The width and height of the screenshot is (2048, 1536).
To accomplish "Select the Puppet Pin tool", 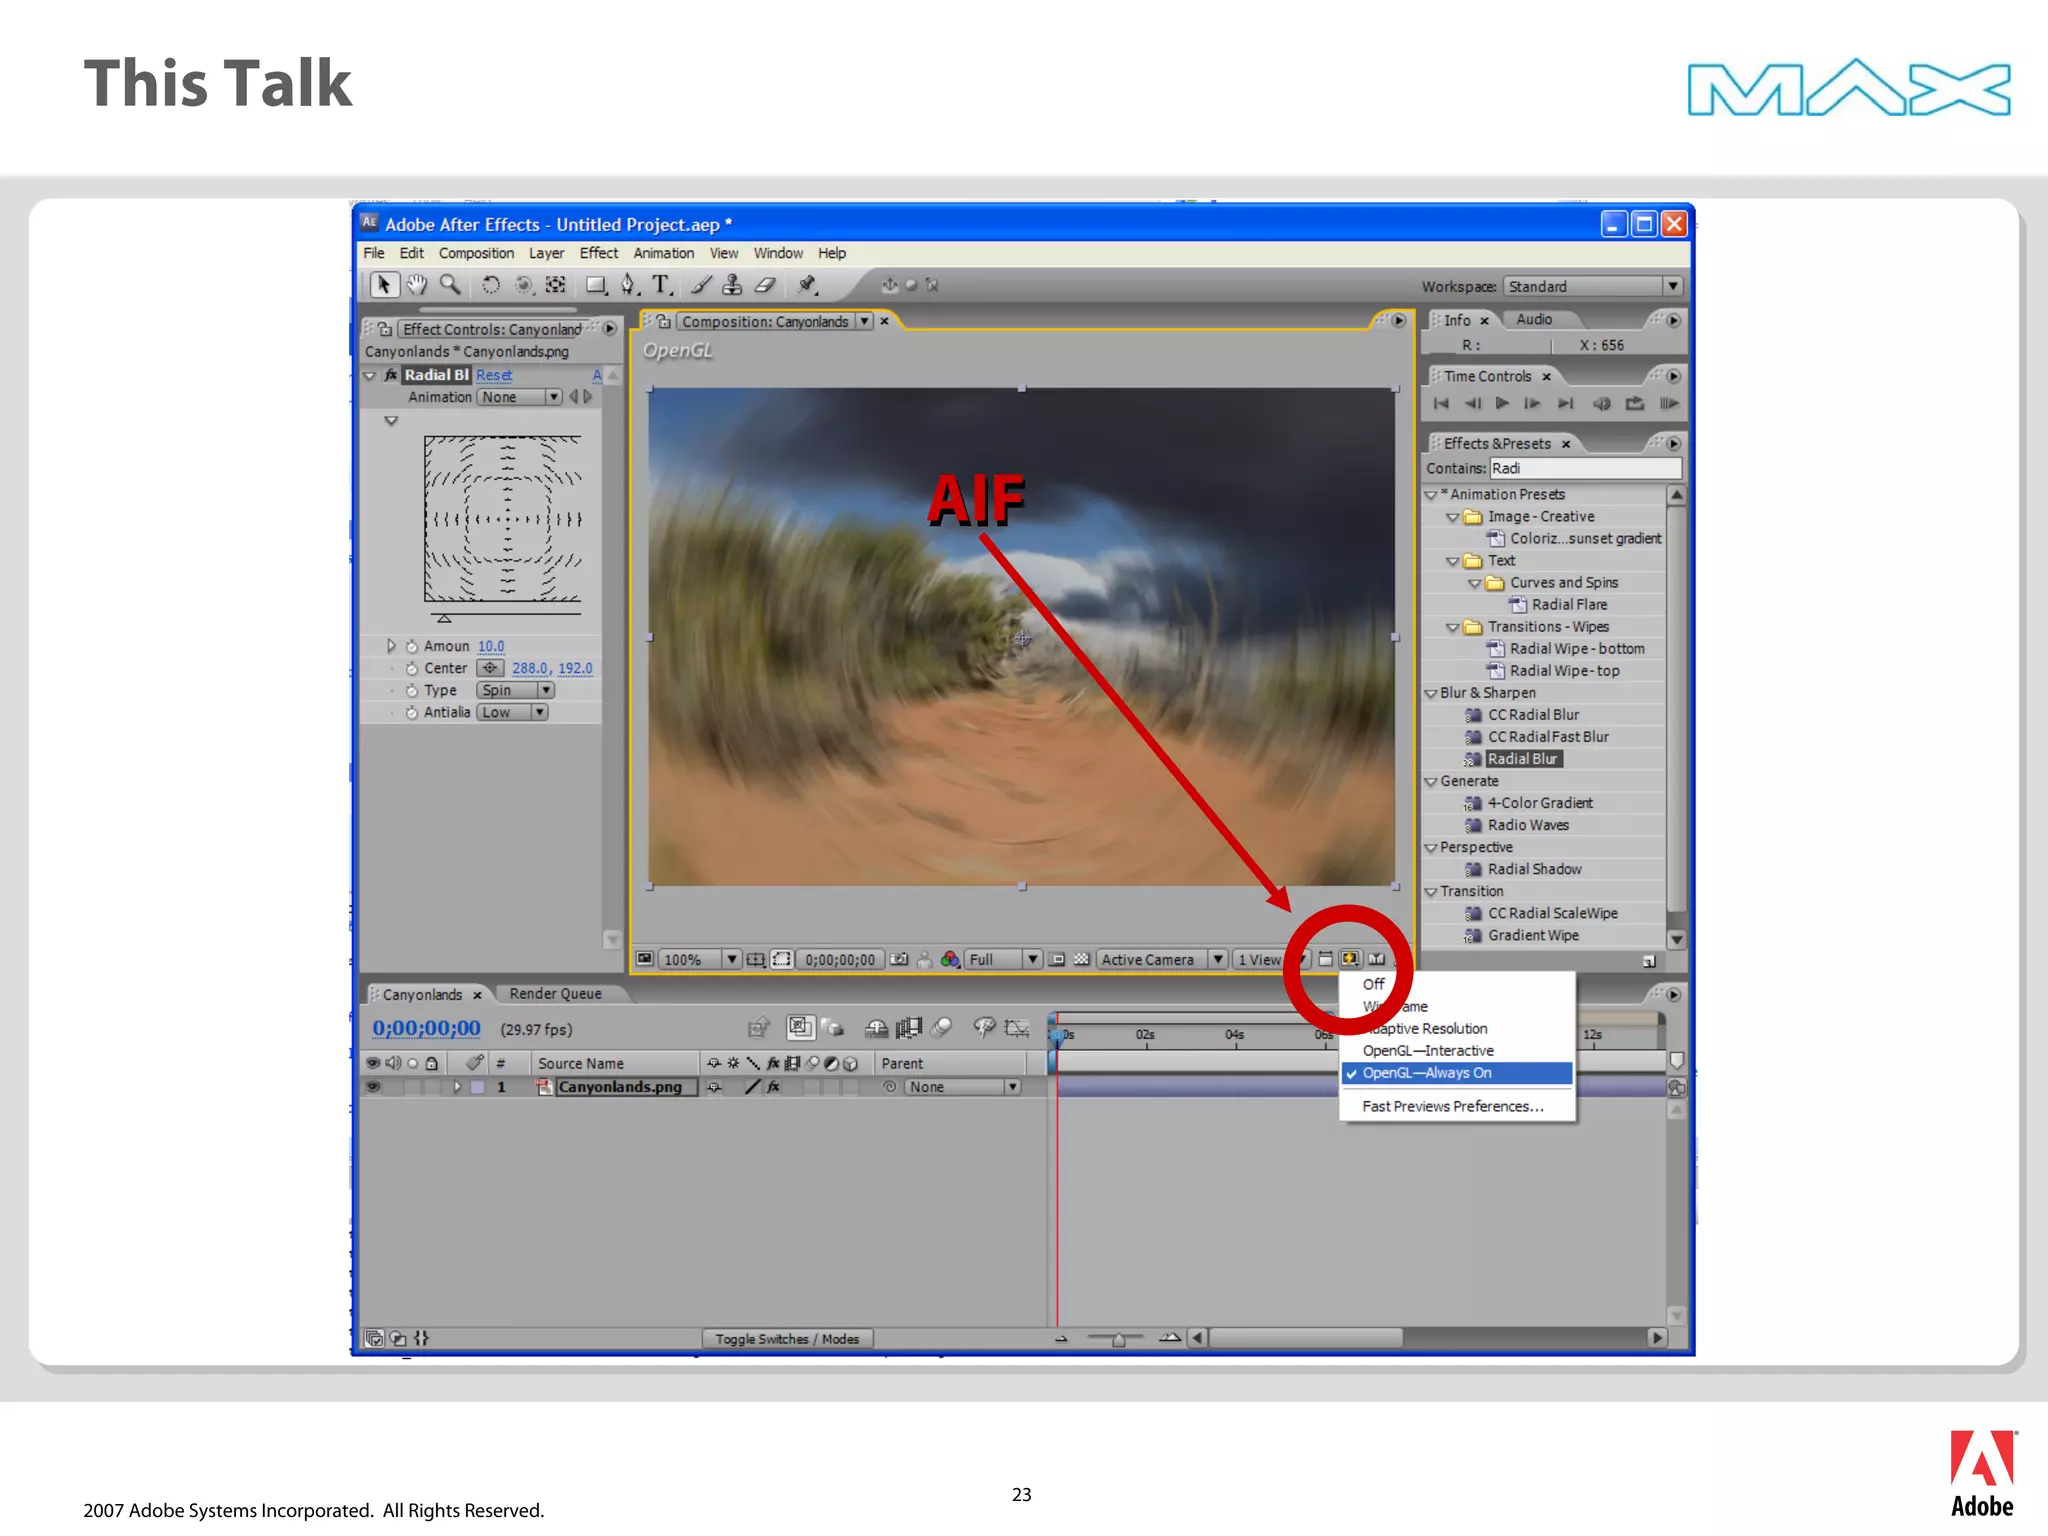I will (x=808, y=285).
